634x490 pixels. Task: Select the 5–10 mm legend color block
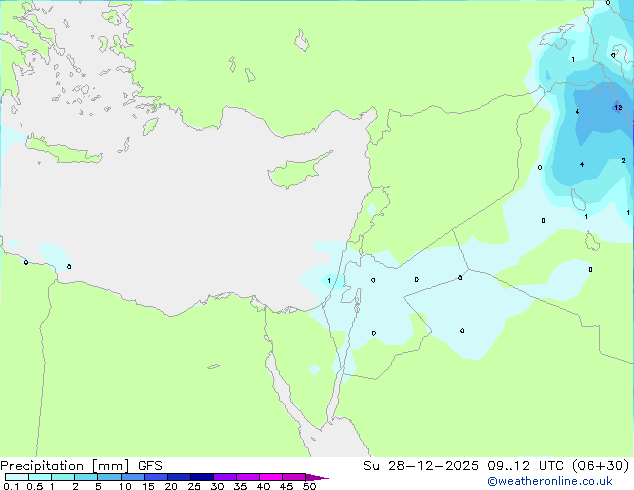109,477
